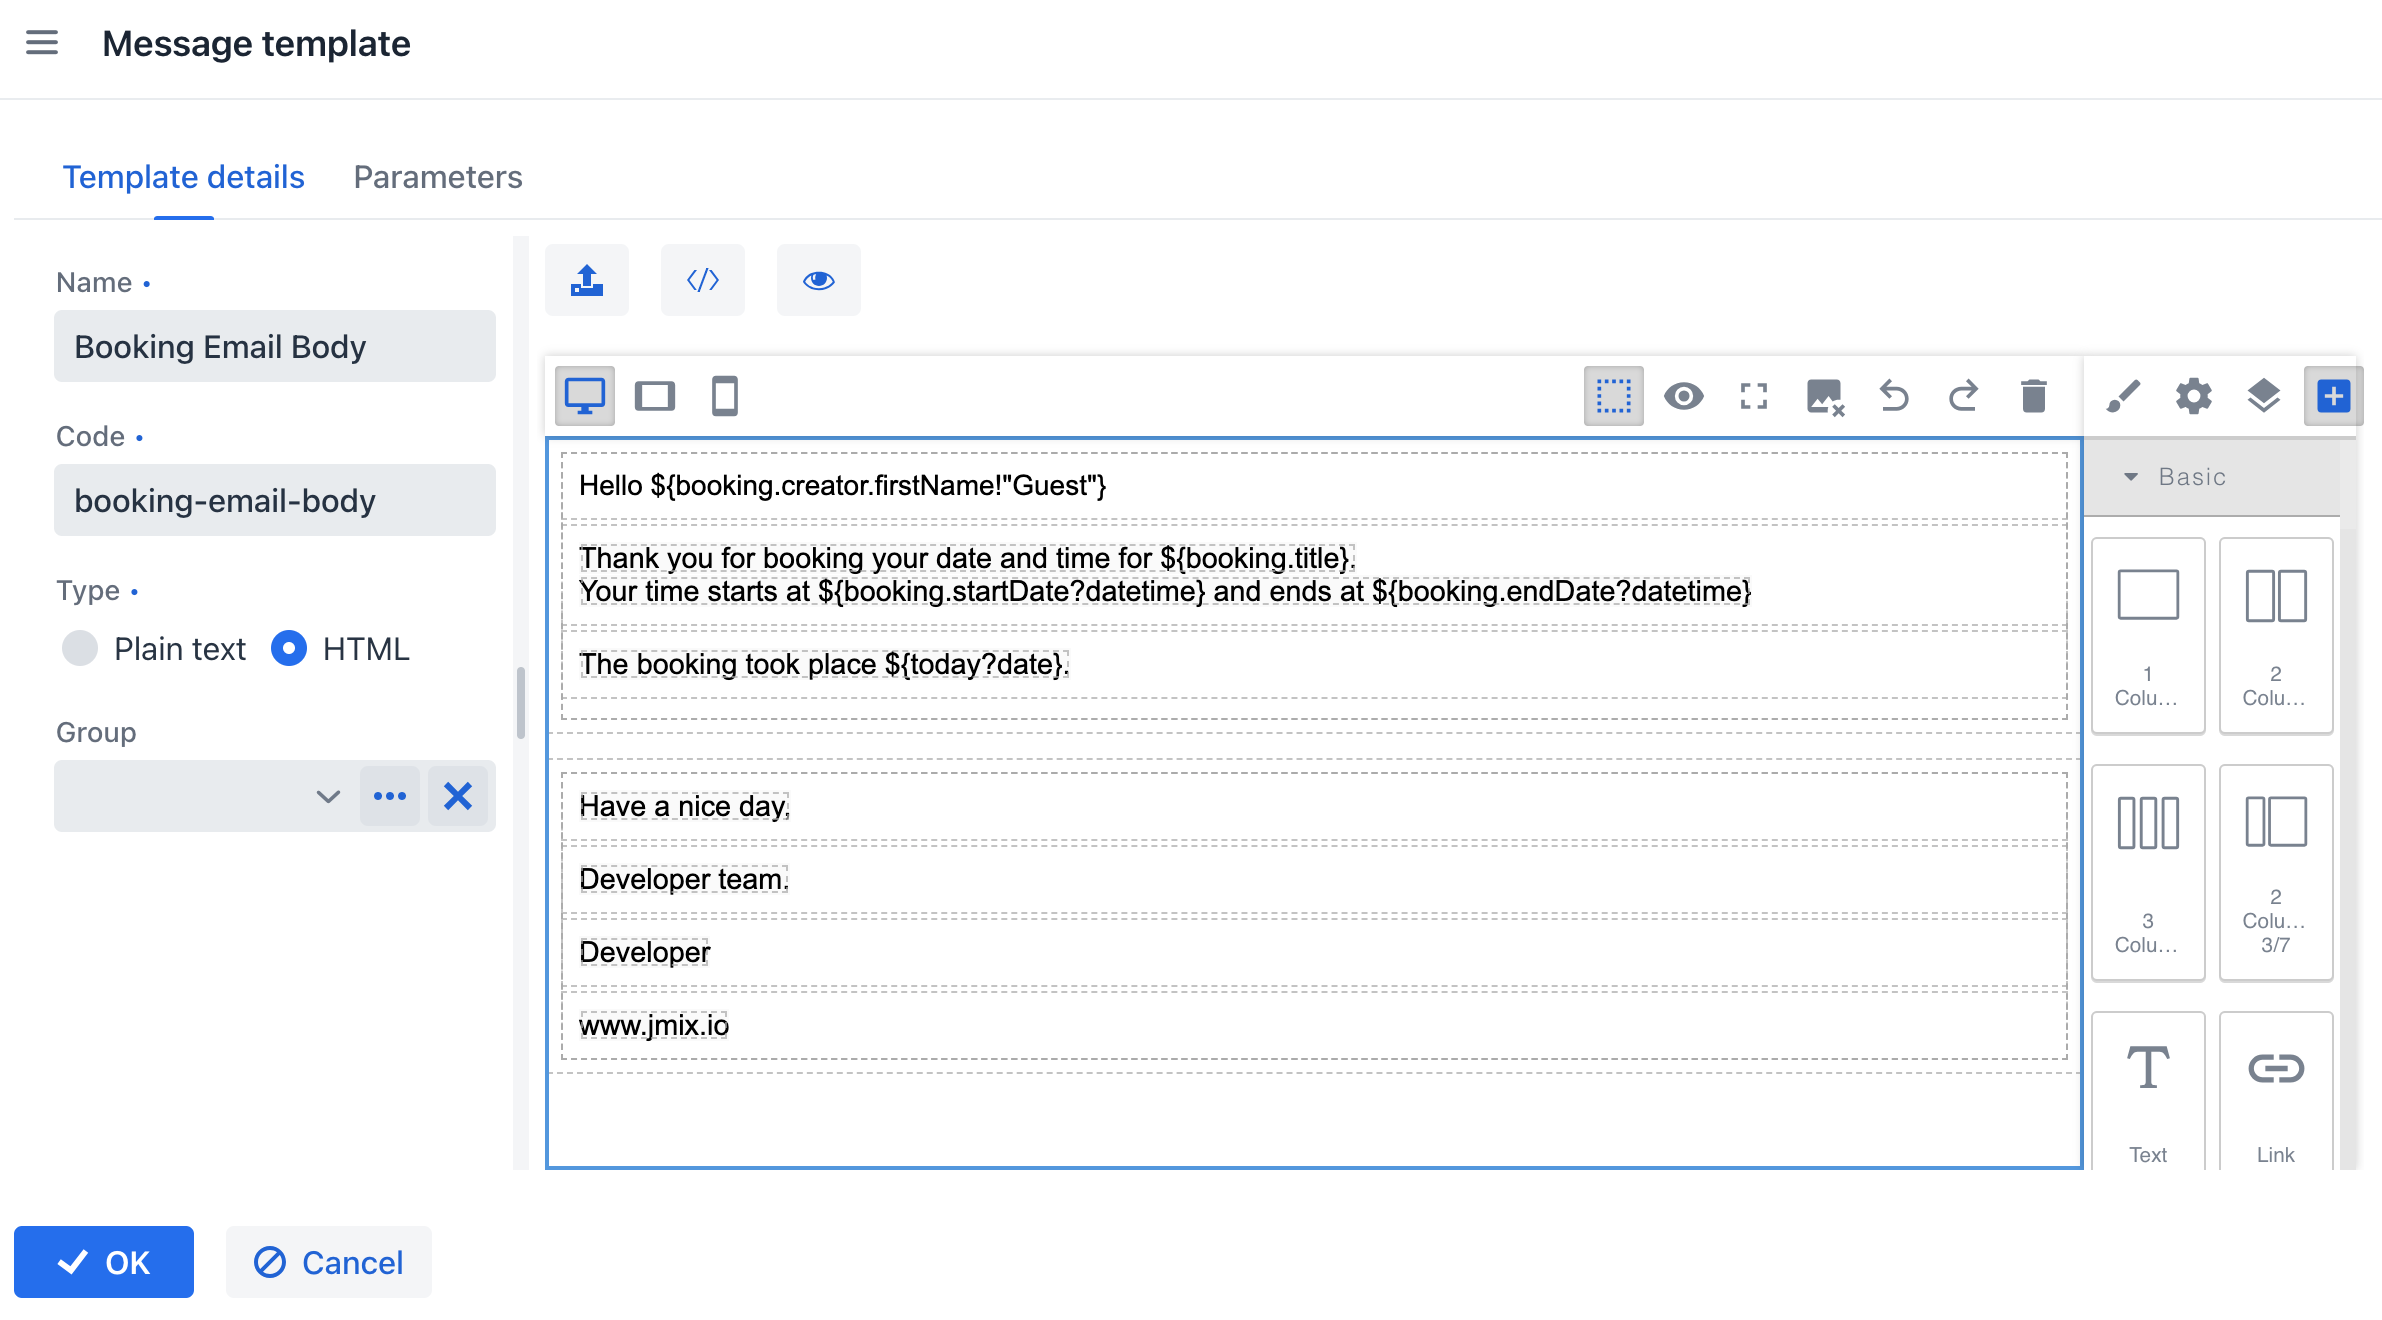This screenshot has width=2382, height=1320.
Task: Open the style manager brush icon
Action: [x=2124, y=396]
